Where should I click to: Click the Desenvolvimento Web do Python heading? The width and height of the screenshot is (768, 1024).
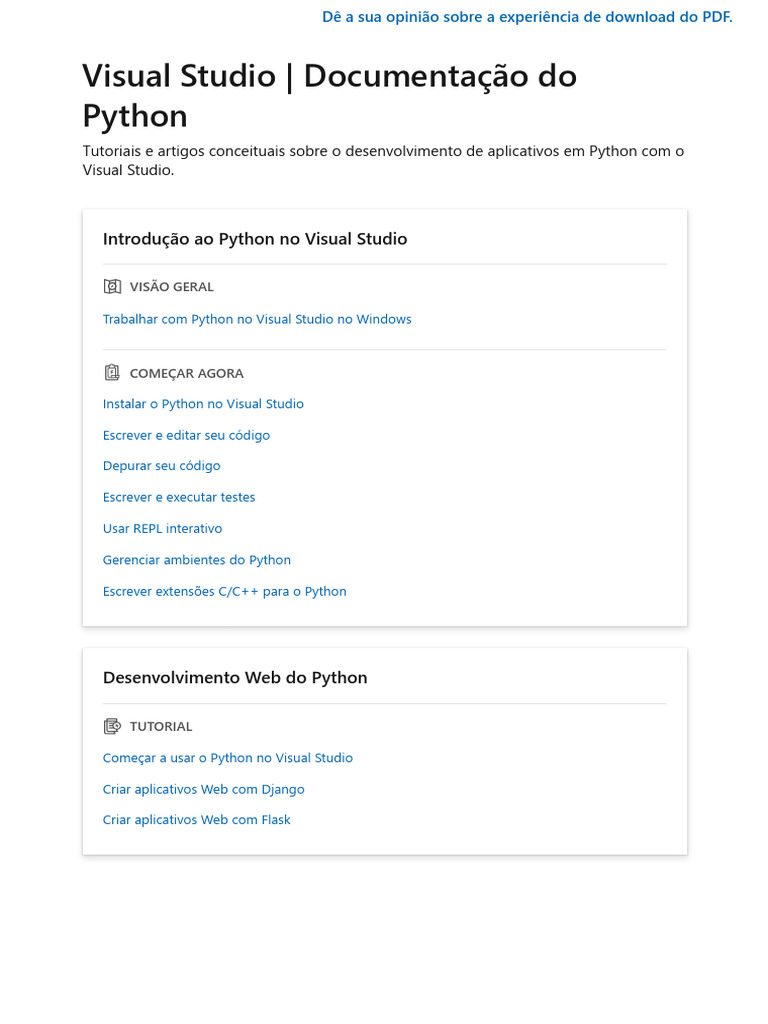[x=235, y=677]
